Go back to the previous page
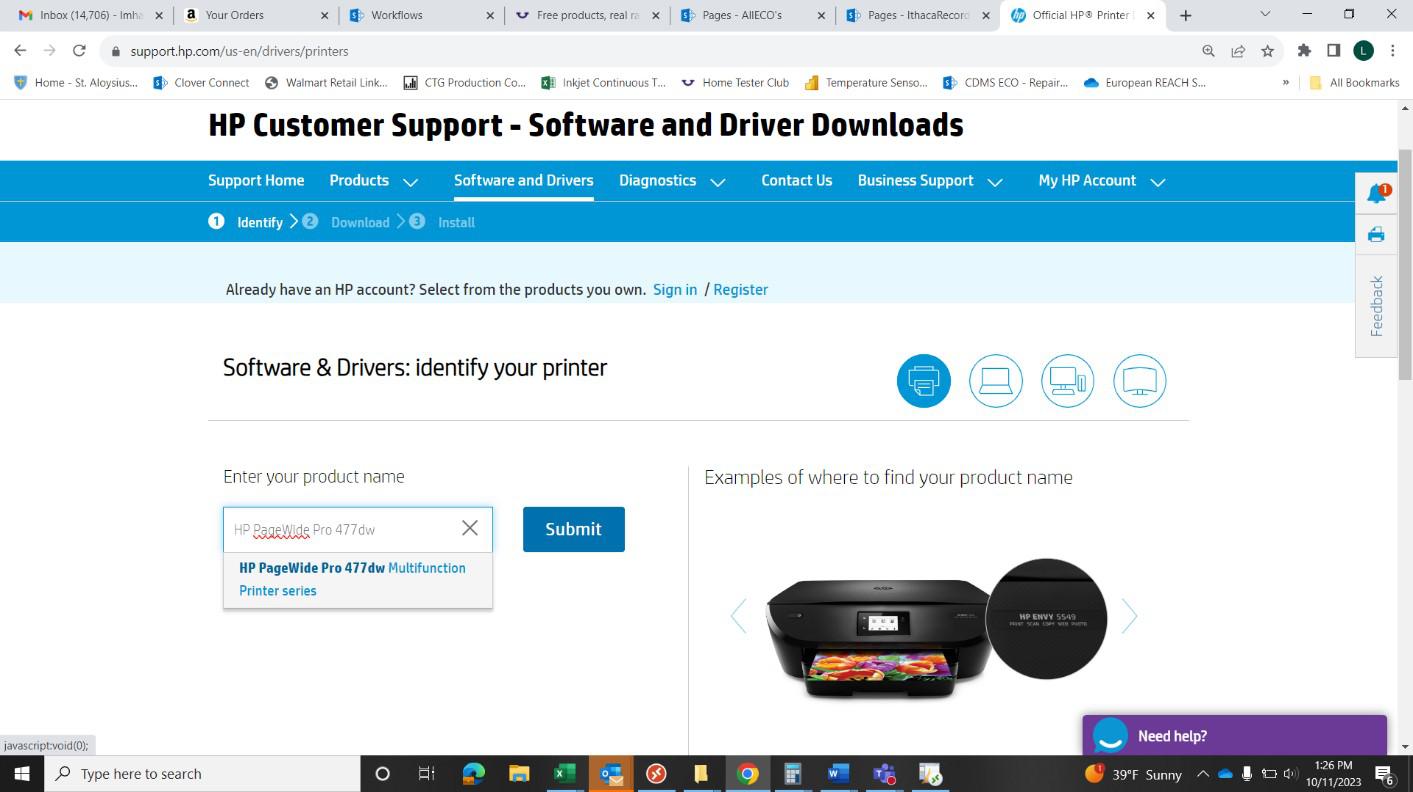1413x792 pixels. pyautogui.click(x=20, y=51)
